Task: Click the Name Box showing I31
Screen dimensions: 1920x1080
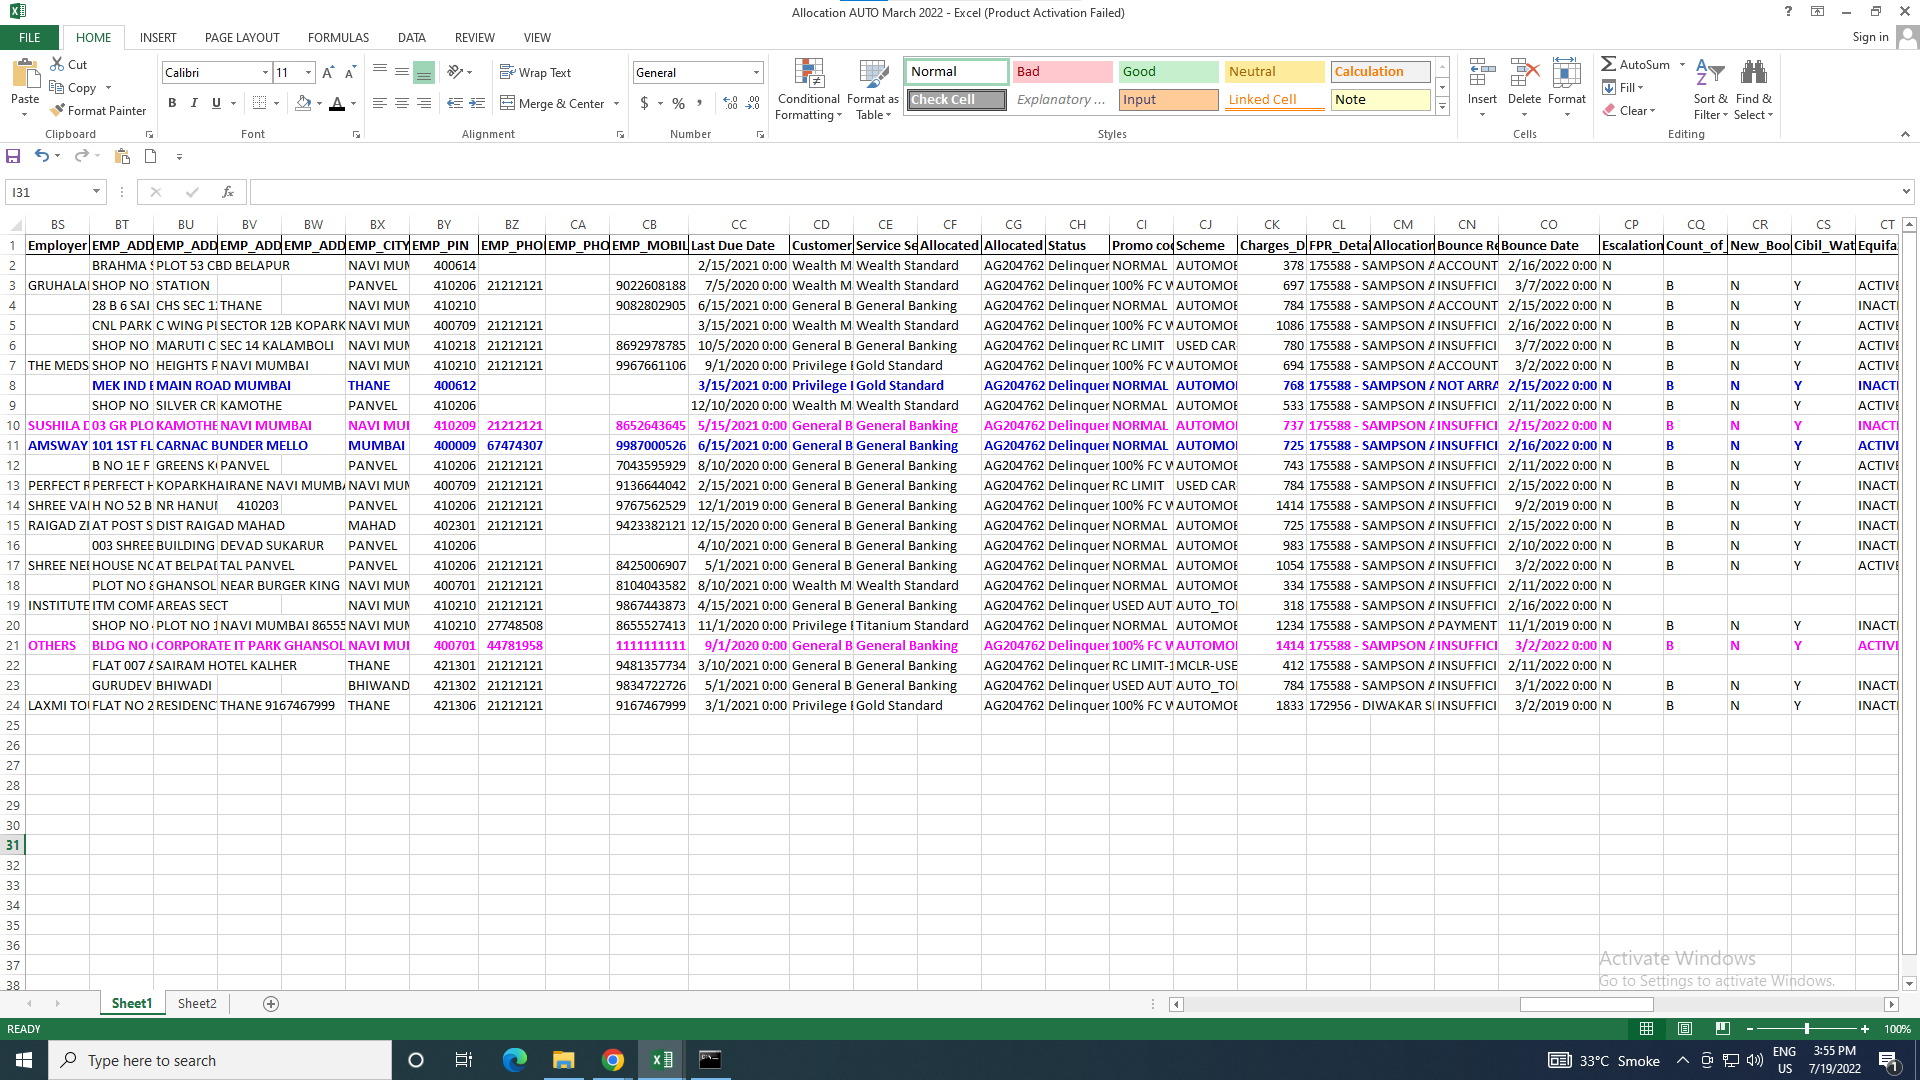Action: [48, 192]
